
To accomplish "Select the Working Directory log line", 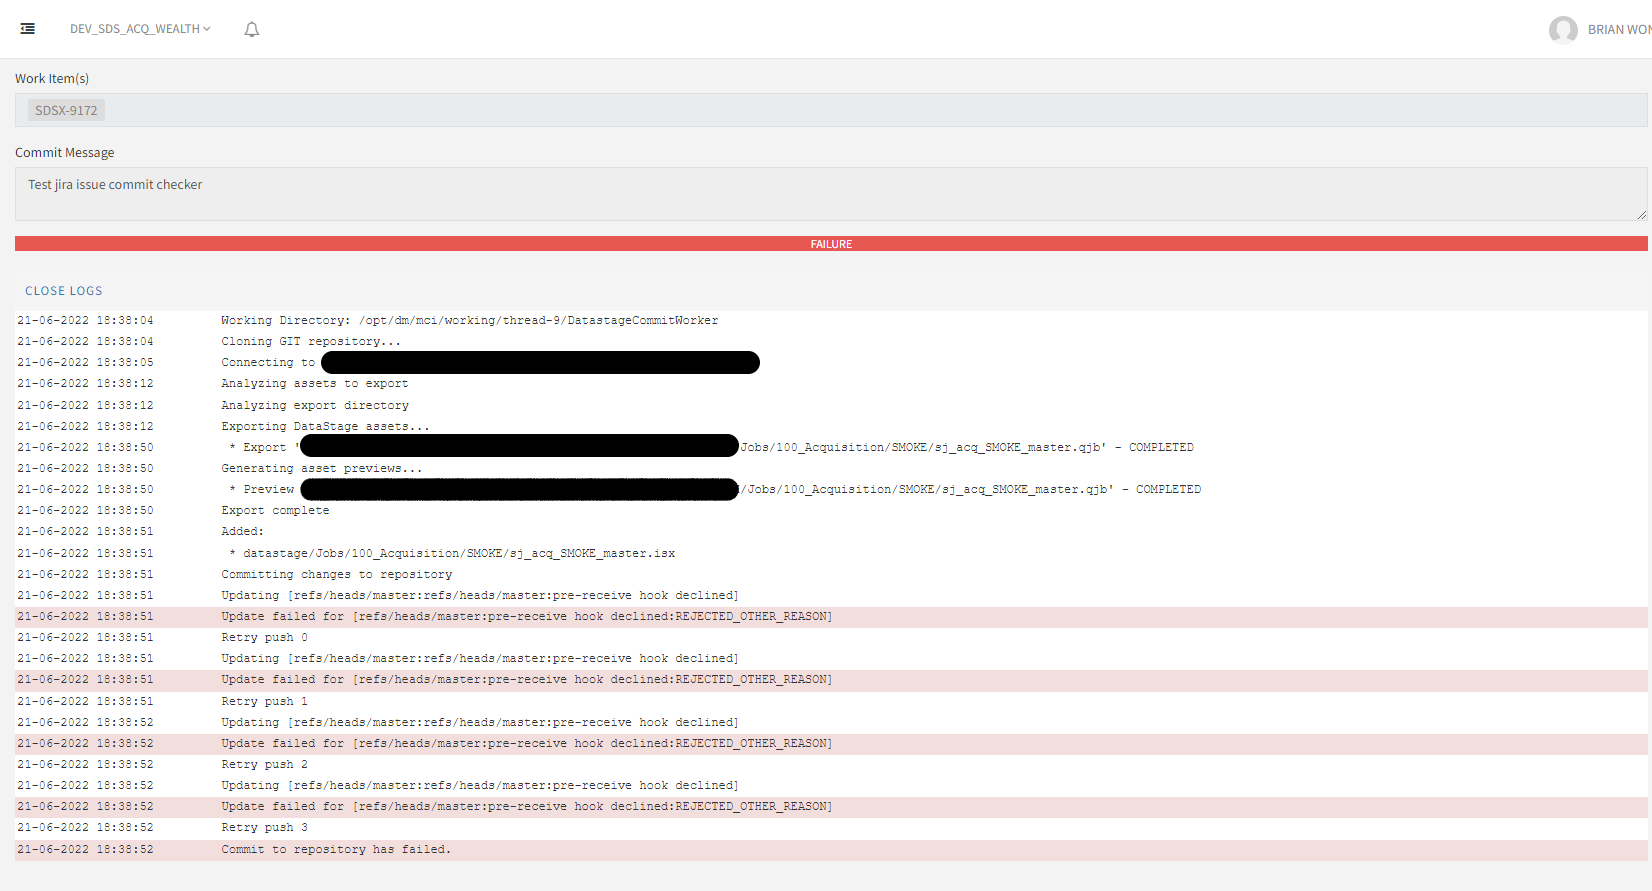I will click(469, 321).
